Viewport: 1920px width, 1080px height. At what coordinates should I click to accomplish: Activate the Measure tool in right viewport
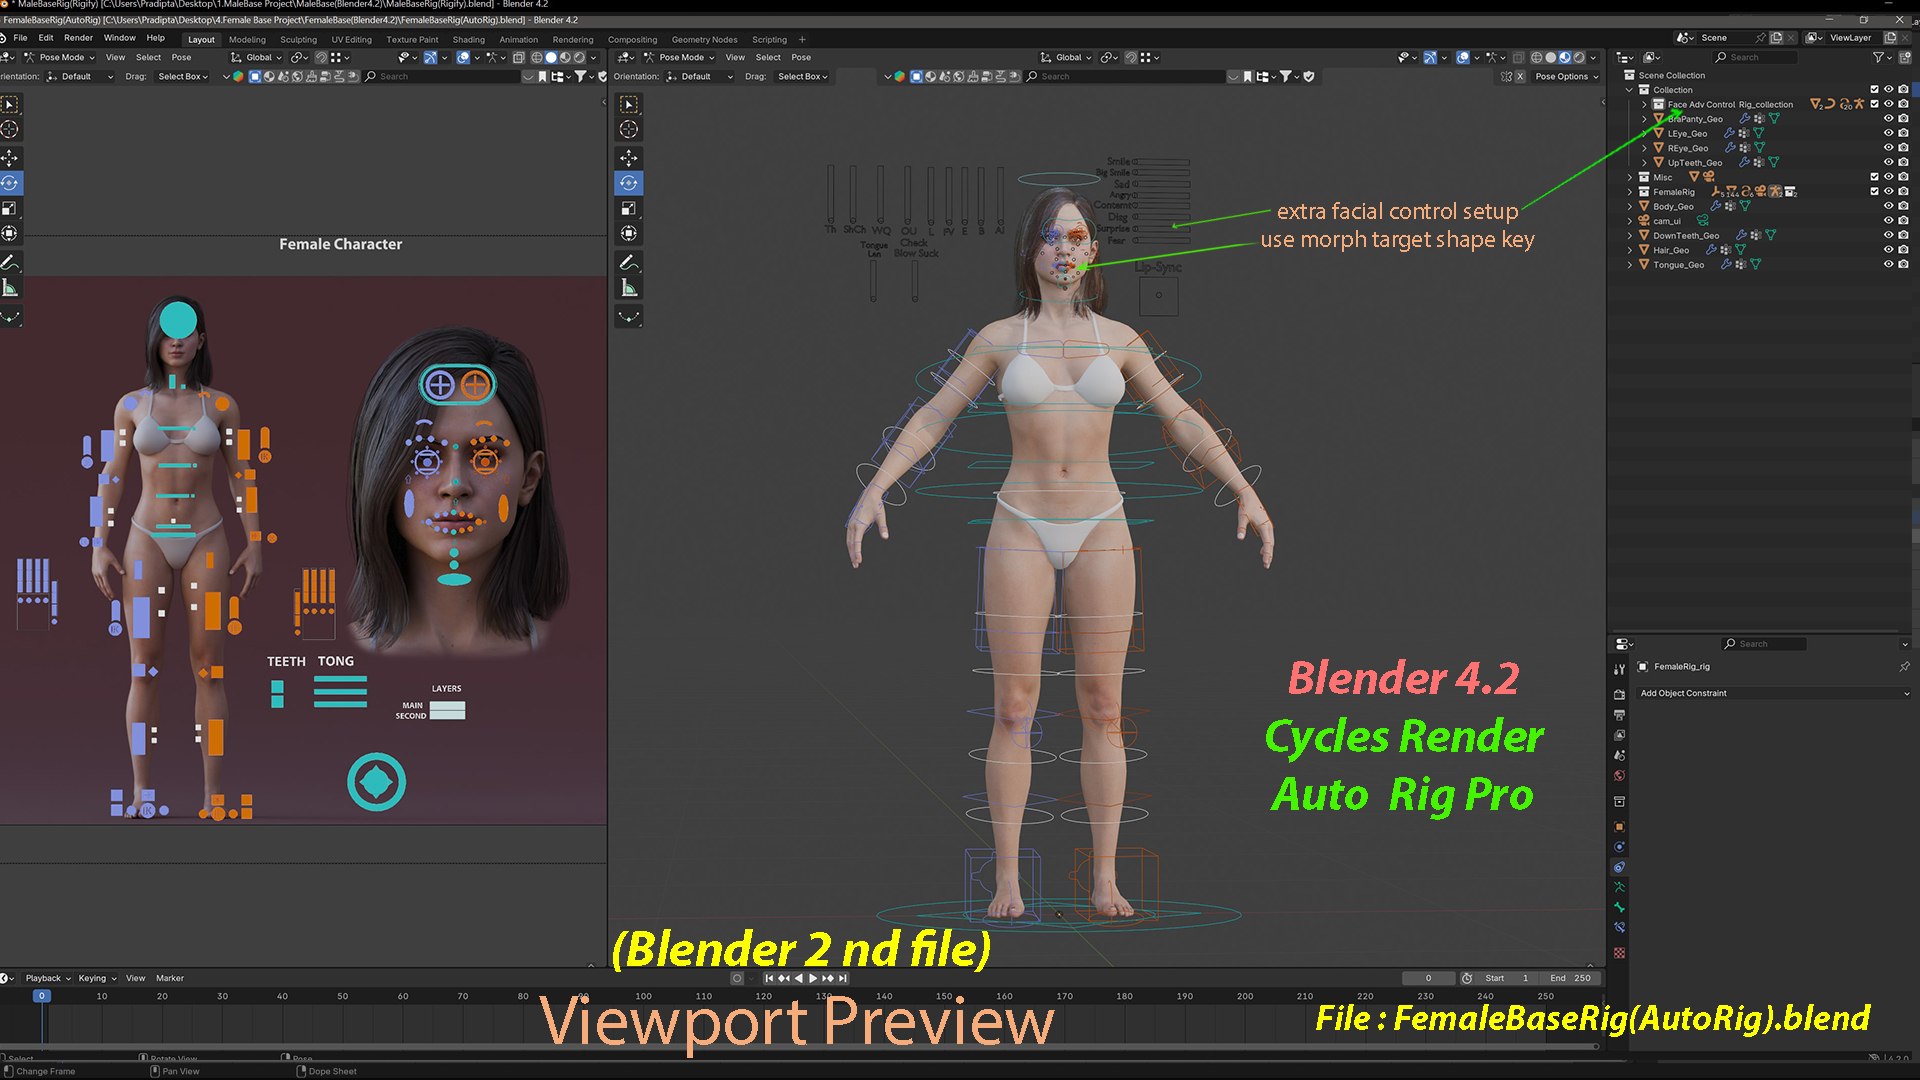click(x=629, y=288)
